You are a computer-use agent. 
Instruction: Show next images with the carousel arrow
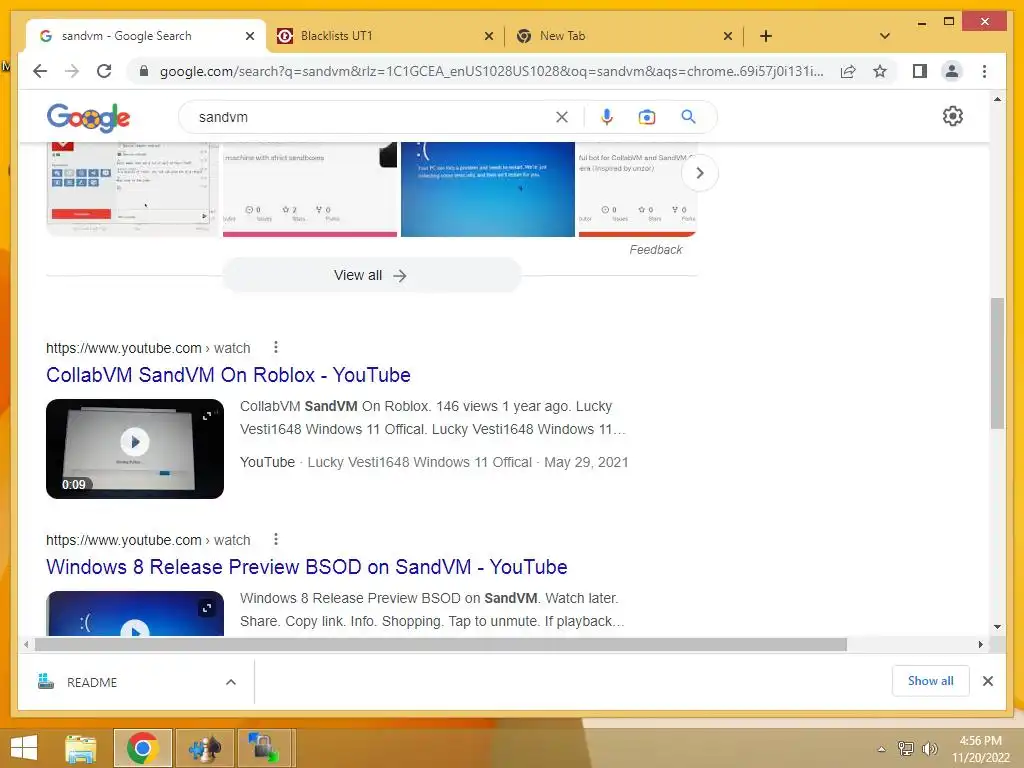[x=699, y=173]
